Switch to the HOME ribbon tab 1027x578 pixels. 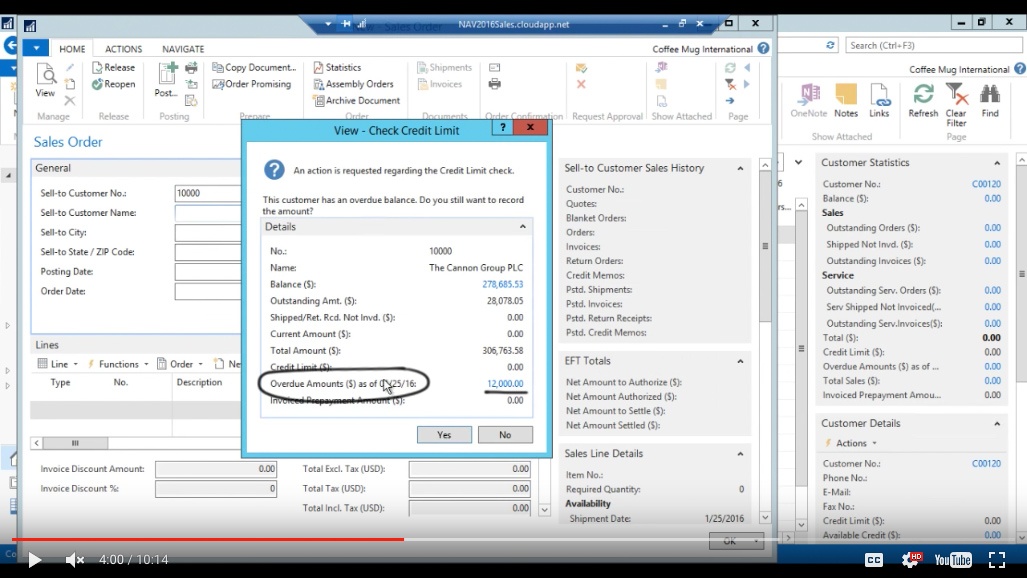tap(72, 49)
